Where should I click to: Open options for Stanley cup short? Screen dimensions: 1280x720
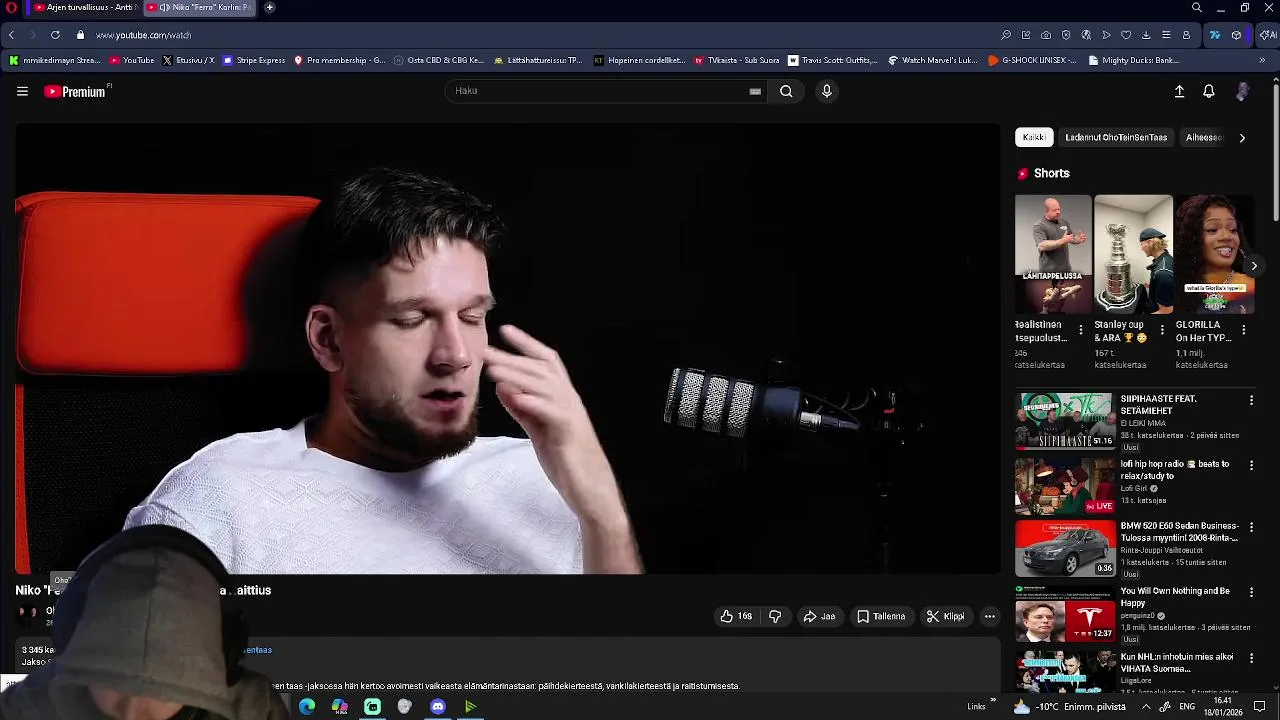[1162, 329]
